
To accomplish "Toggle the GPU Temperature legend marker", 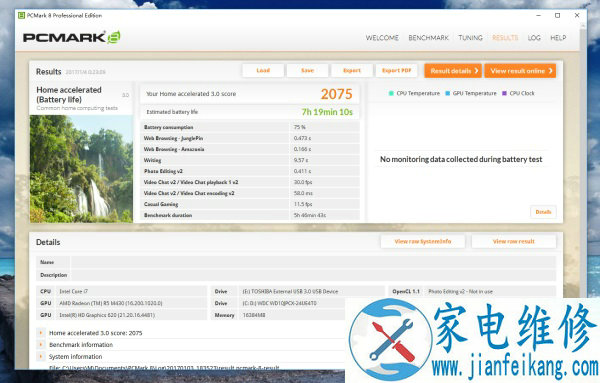I will (x=448, y=93).
